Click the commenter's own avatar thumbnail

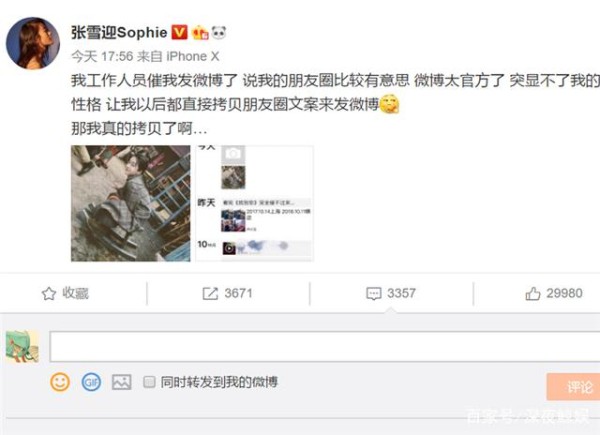[22, 347]
